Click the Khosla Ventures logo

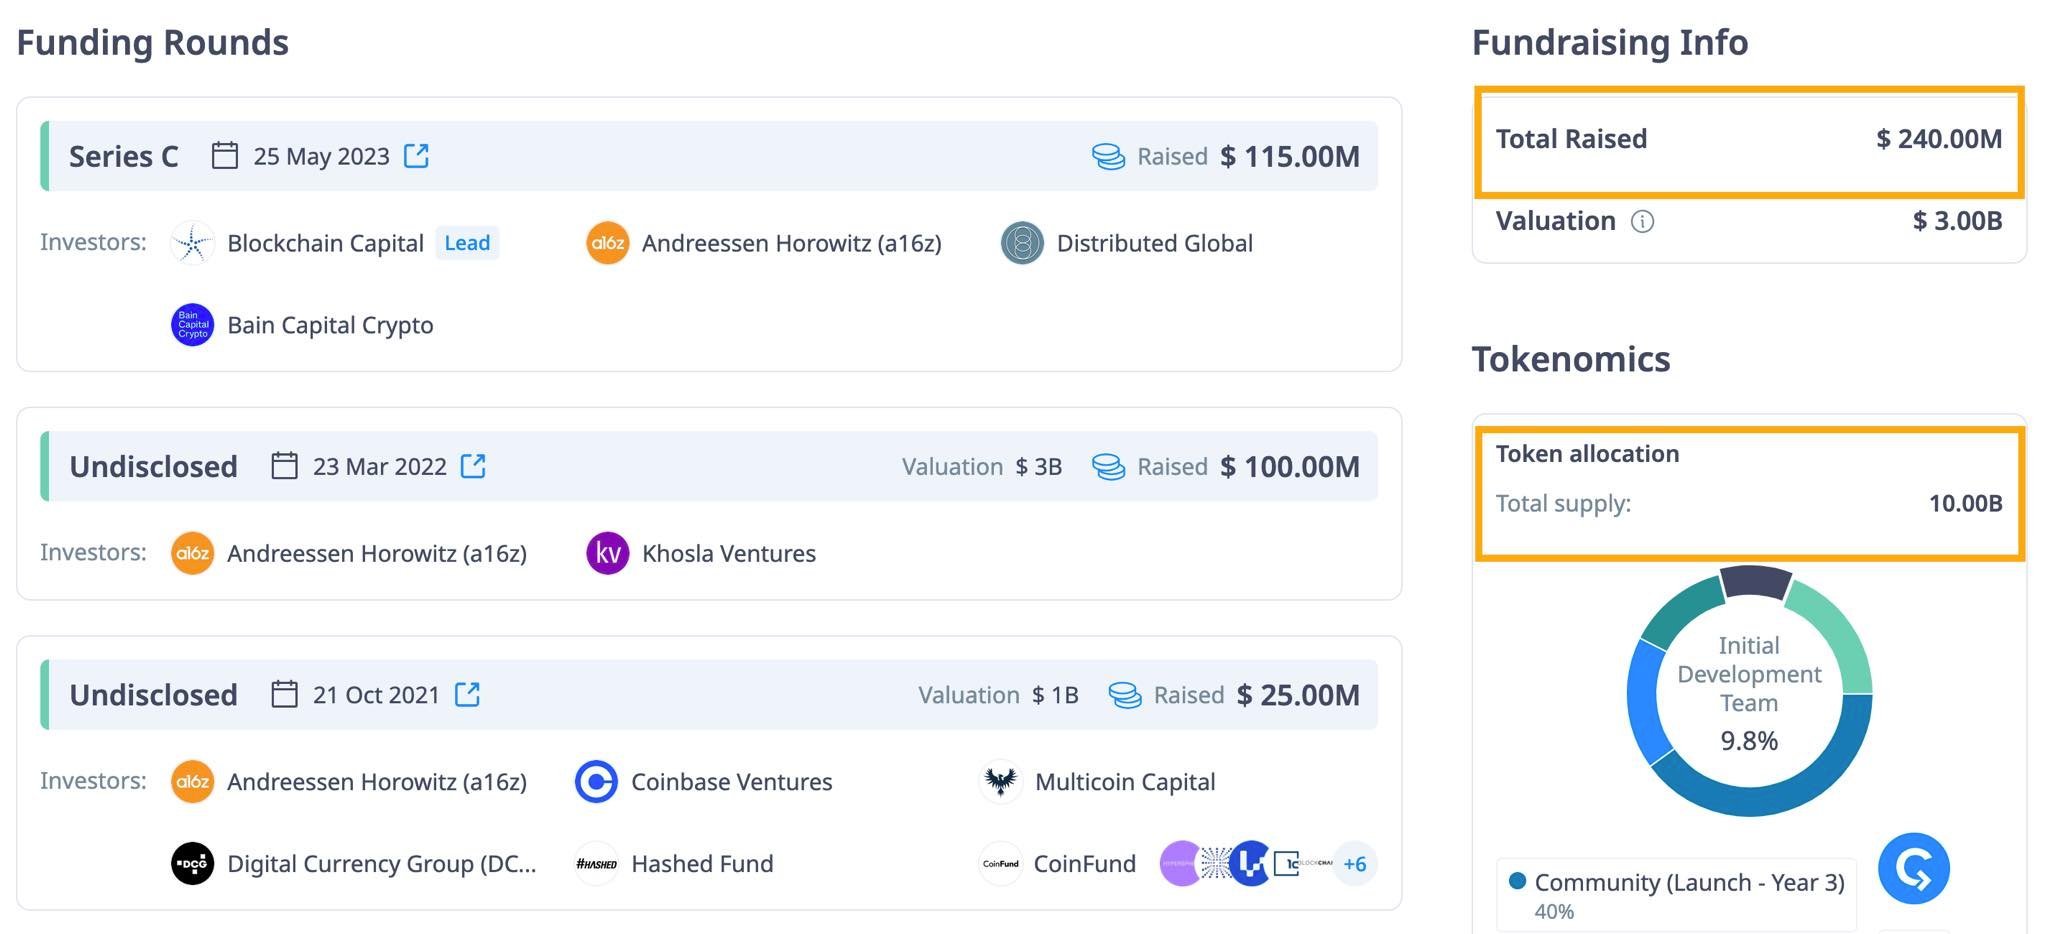pos(607,553)
